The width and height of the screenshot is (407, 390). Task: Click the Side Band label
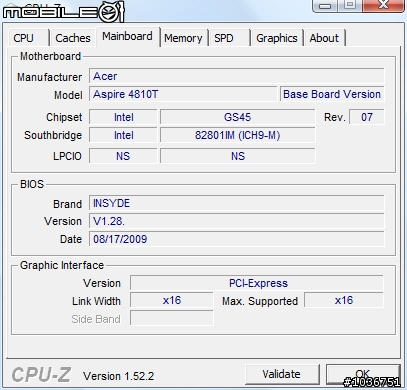tap(96, 319)
